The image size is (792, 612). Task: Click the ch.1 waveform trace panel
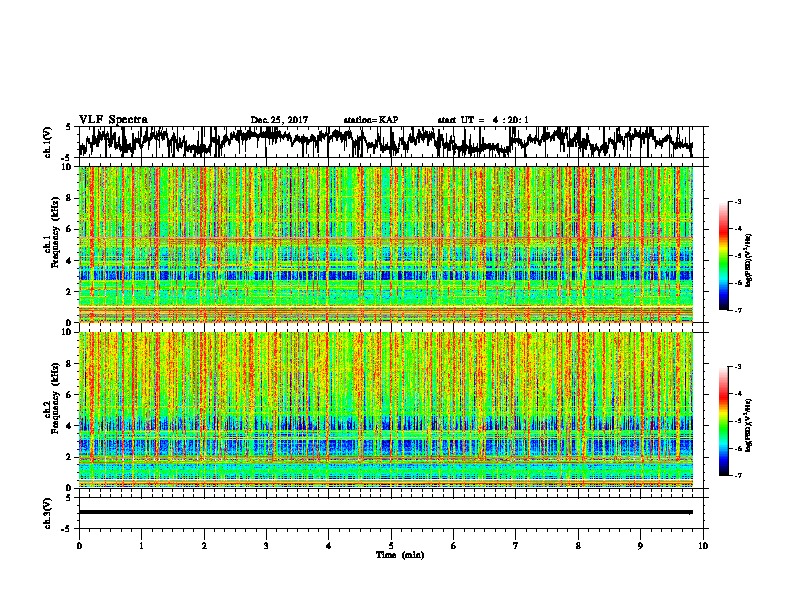391,142
